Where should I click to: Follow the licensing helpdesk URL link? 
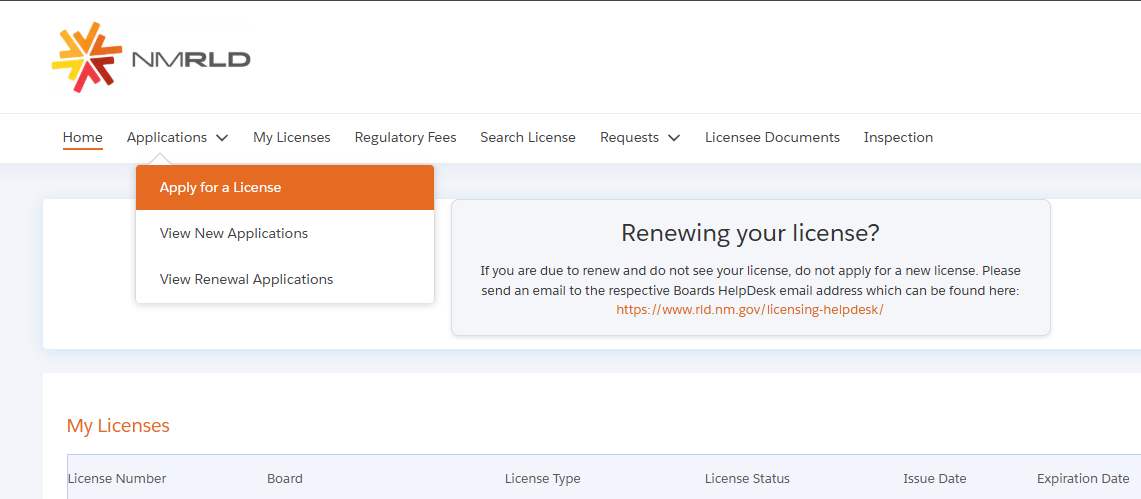tap(749, 310)
